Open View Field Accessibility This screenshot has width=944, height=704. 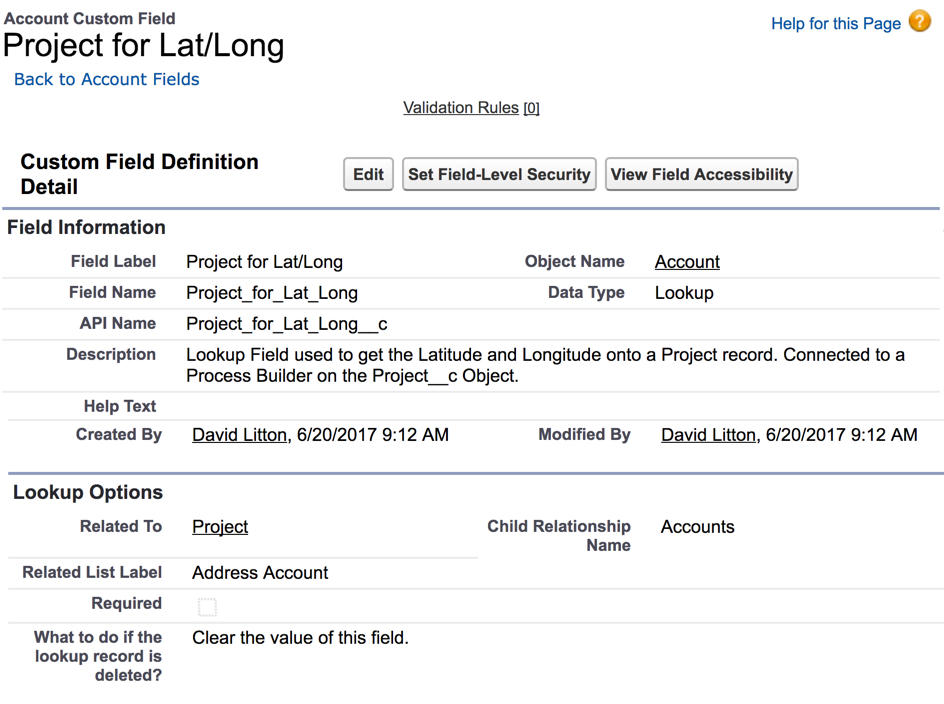[x=701, y=174]
